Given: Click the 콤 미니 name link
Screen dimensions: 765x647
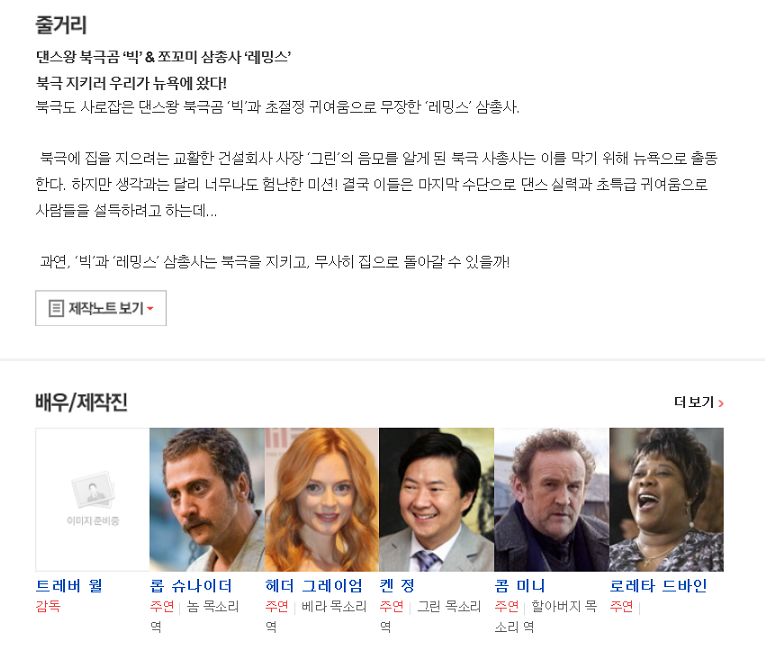Looking at the screenshot, I should (x=520, y=586).
